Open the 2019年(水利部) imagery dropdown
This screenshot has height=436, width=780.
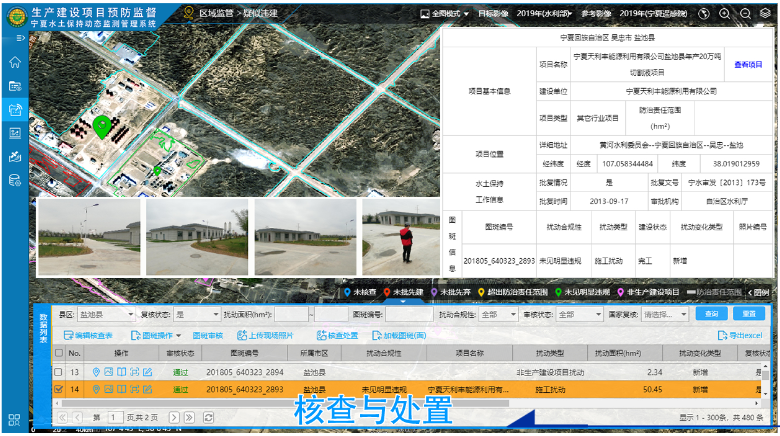coord(544,14)
